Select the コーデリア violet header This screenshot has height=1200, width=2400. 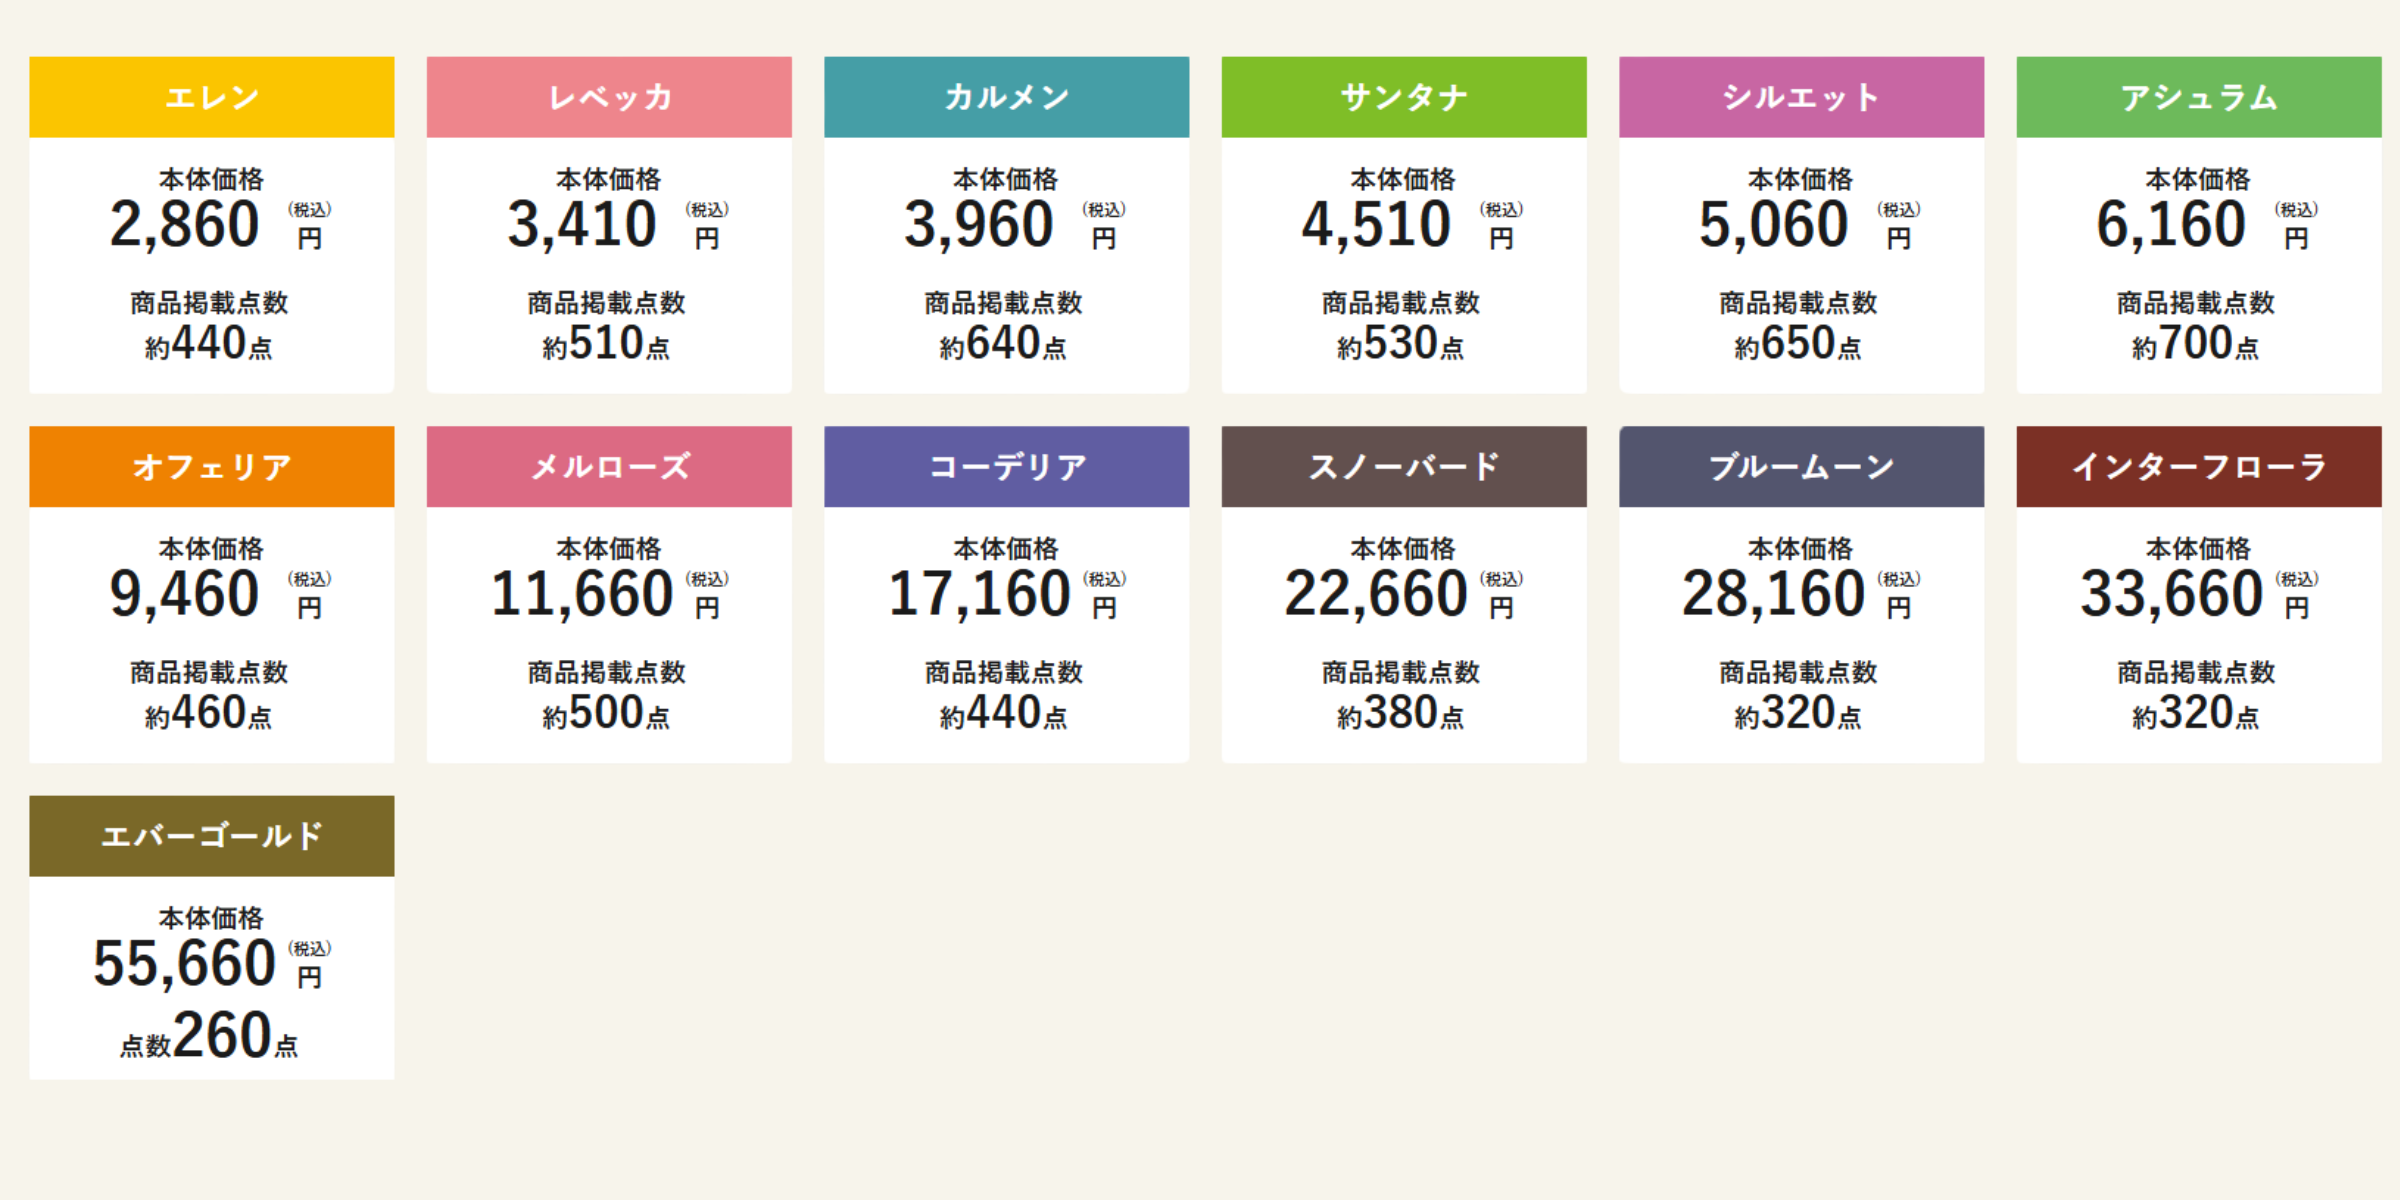(1007, 466)
